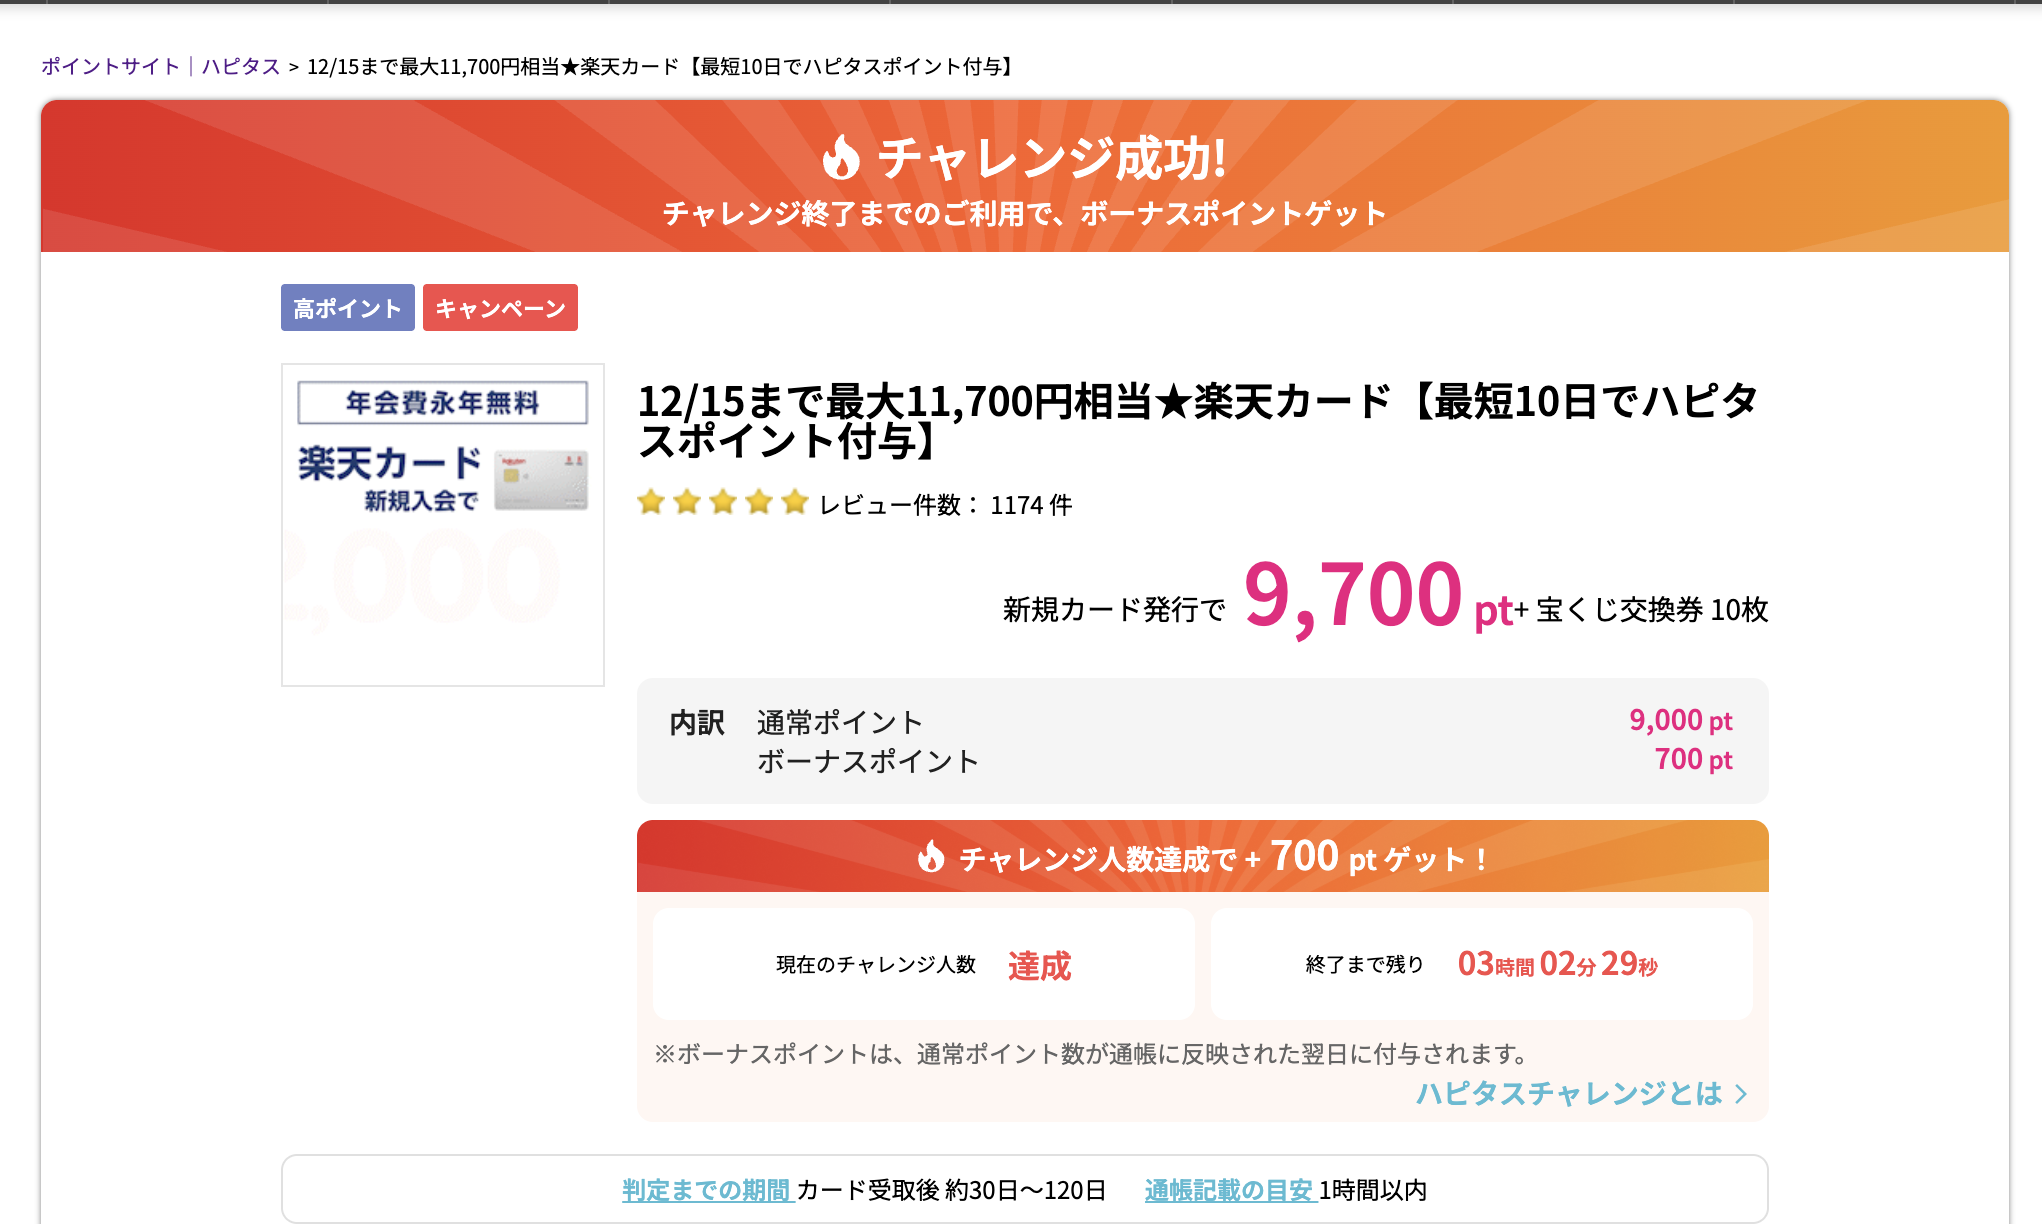Click the credit card picture in the thumbnail
The width and height of the screenshot is (2042, 1224).
click(x=541, y=480)
